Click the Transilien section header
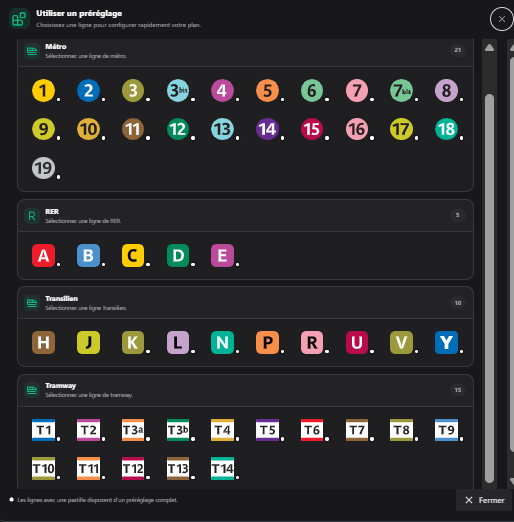The height and width of the screenshot is (522, 514). pyautogui.click(x=245, y=303)
